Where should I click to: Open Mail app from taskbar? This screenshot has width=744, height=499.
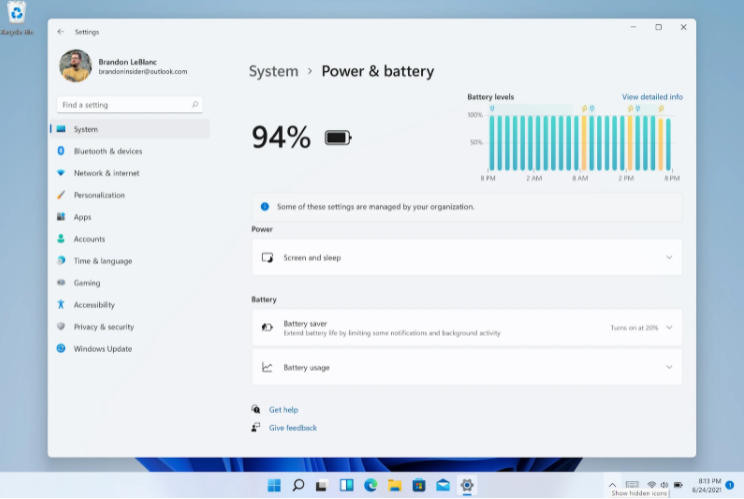443,485
